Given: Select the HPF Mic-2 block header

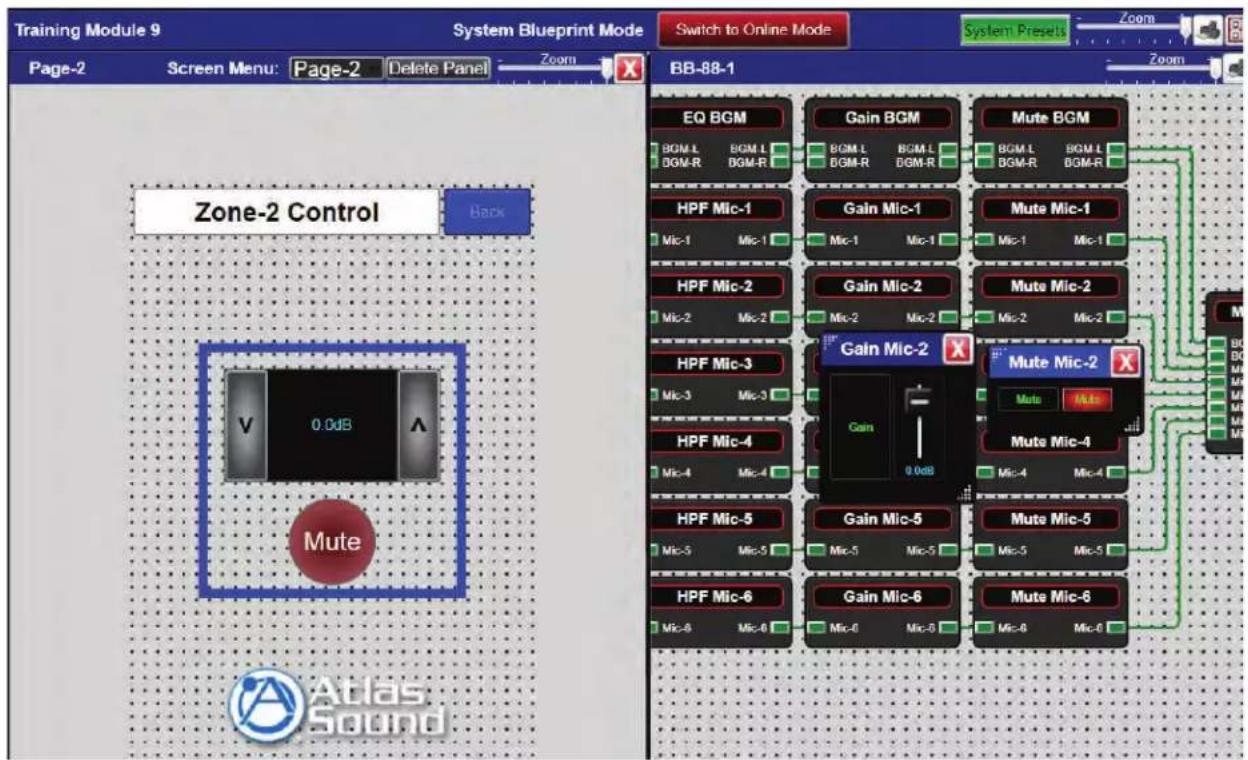Looking at the screenshot, I should (716, 286).
